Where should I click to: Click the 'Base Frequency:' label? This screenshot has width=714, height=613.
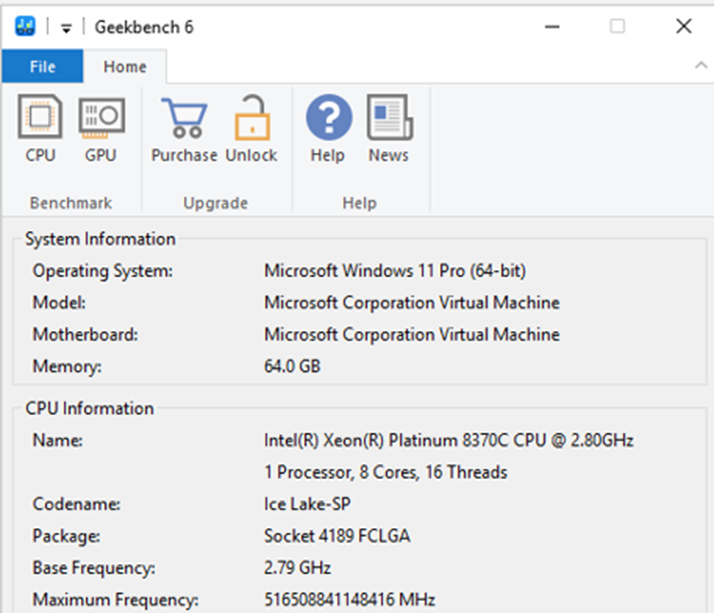pos(94,568)
